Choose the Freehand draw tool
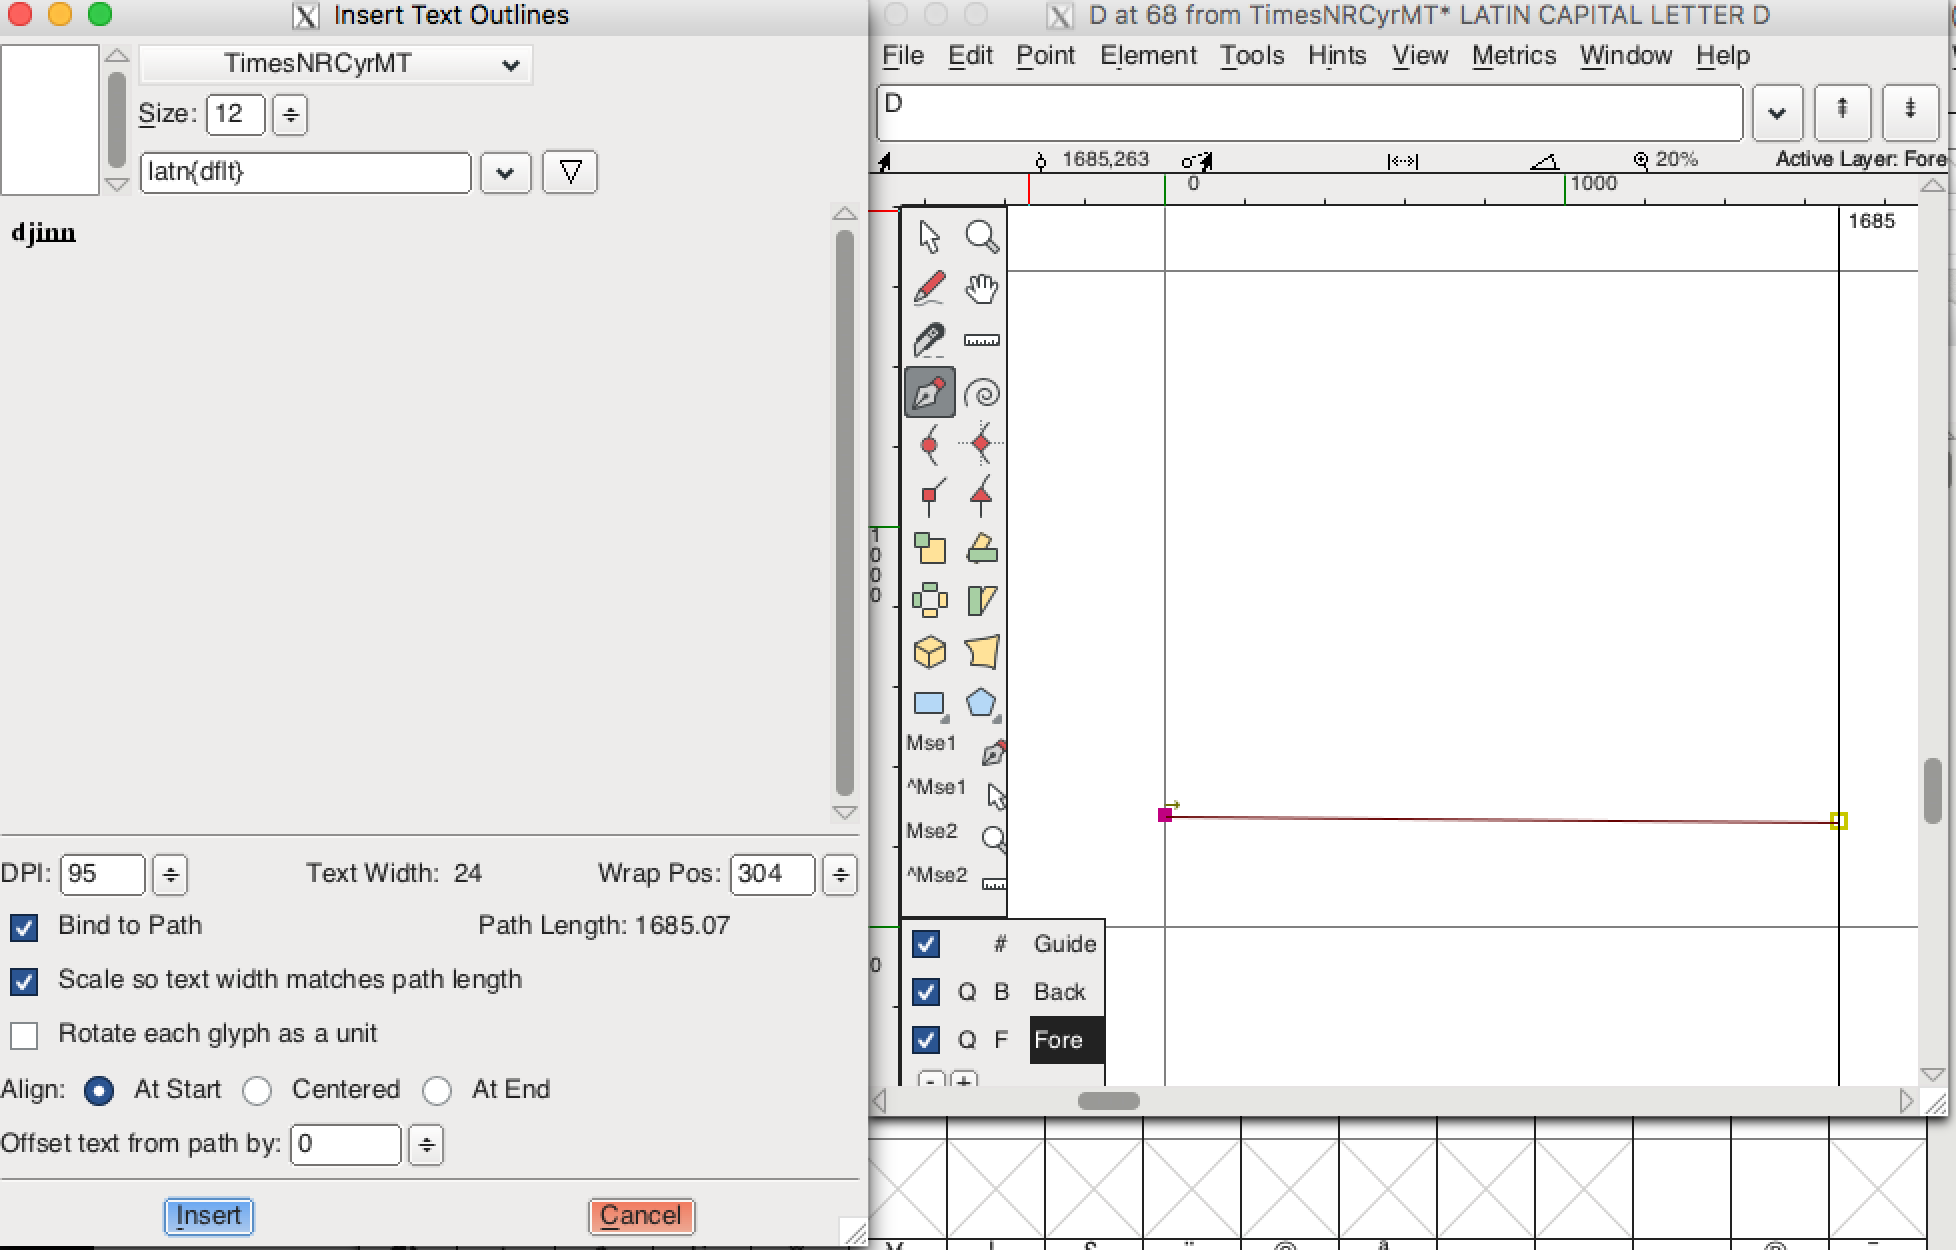Viewport: 1956px width, 1250px height. (x=929, y=289)
